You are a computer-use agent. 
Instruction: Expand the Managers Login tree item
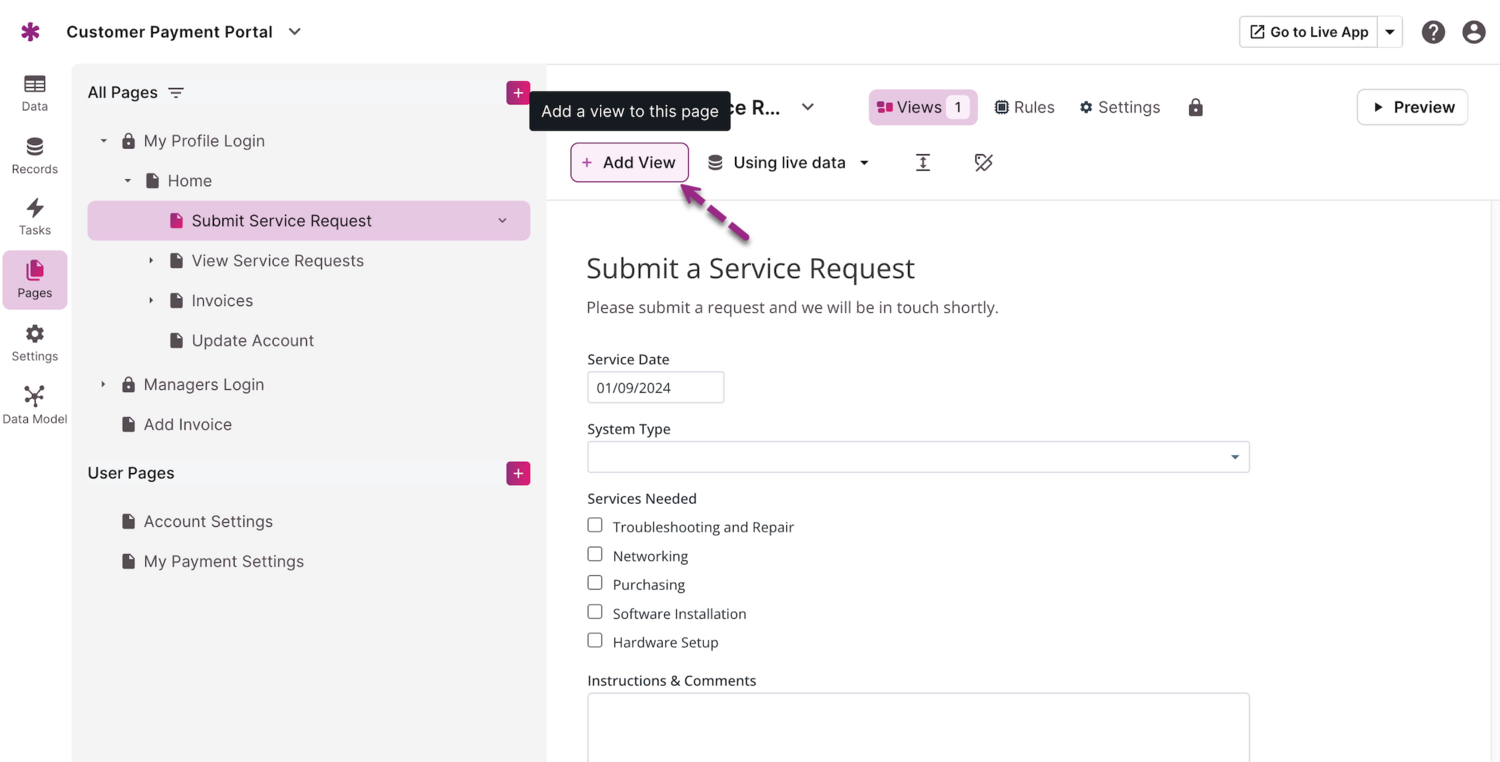[103, 385]
